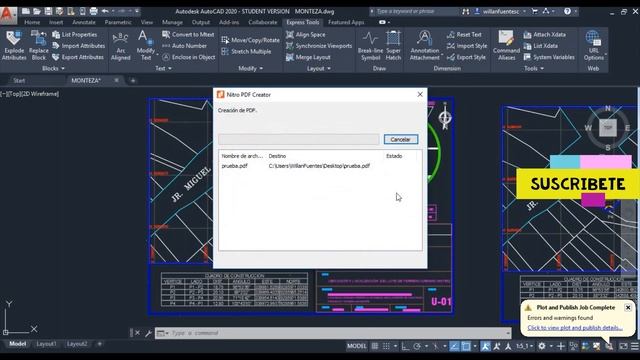The width and height of the screenshot is (640, 360).
Task: Click to view plot and publish details link
Action: pos(575,328)
